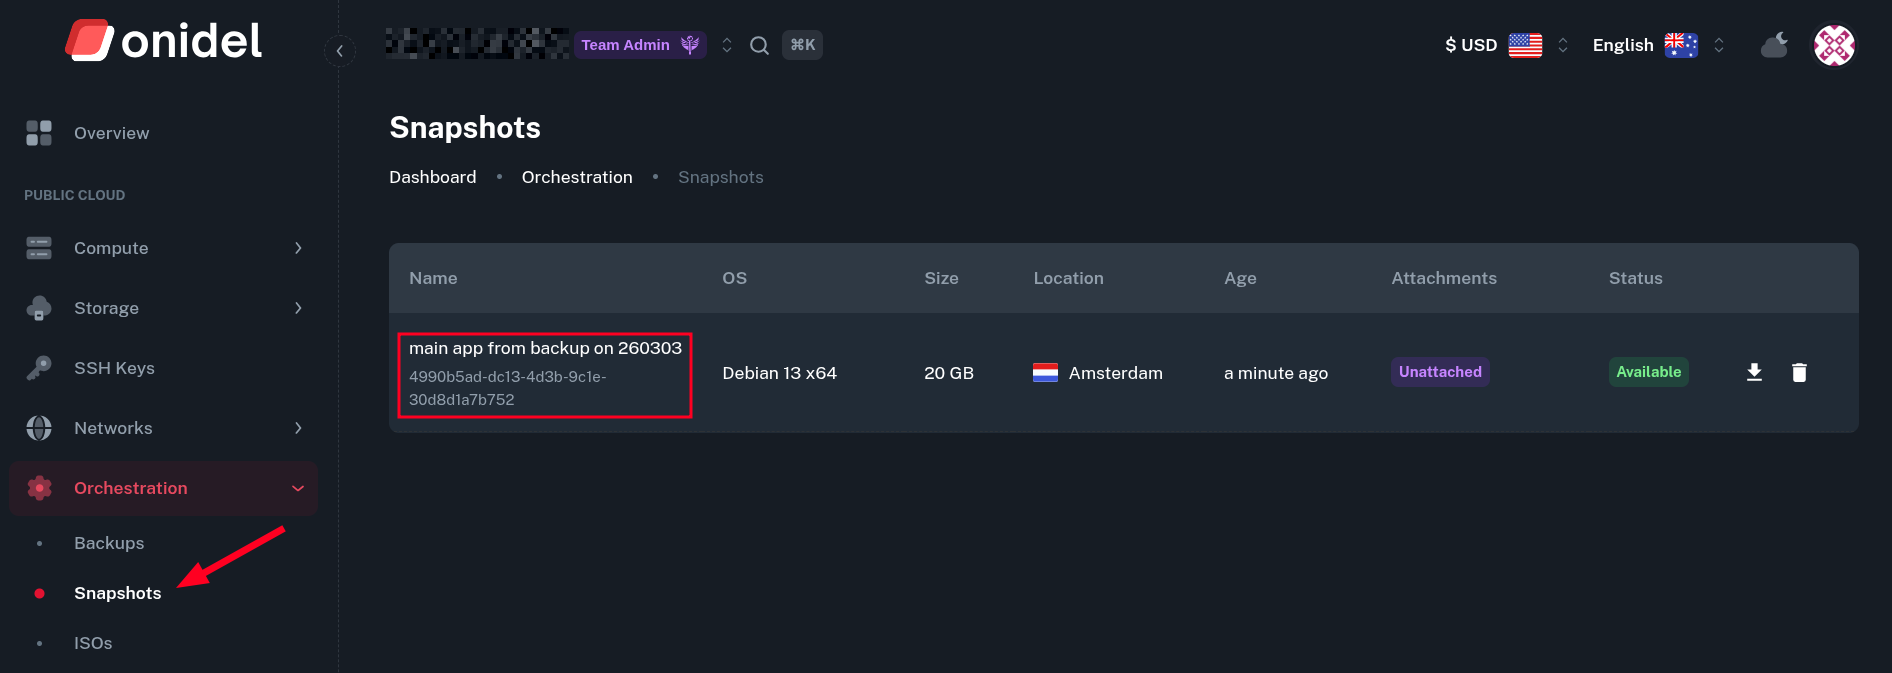Image resolution: width=1892 pixels, height=673 pixels.
Task: Go to Overview page
Action: click(x=111, y=133)
